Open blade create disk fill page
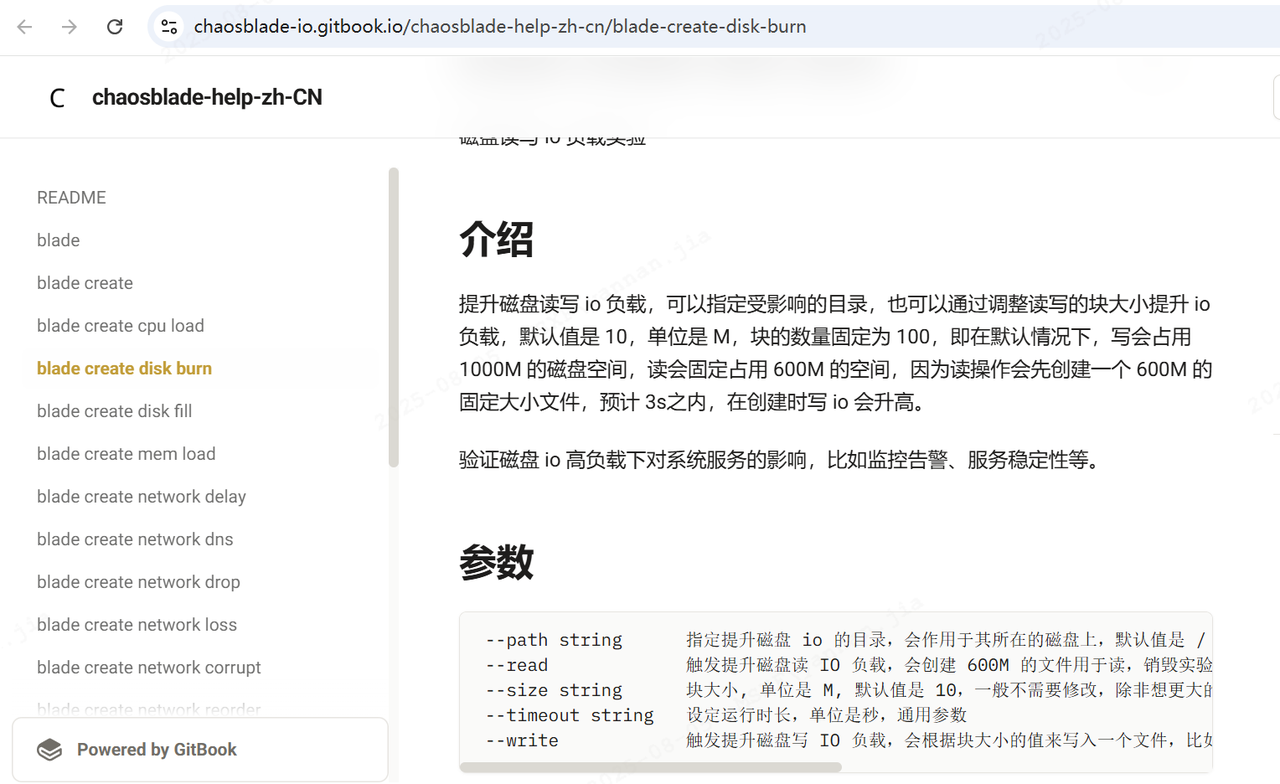The image size is (1280, 784). pos(114,411)
